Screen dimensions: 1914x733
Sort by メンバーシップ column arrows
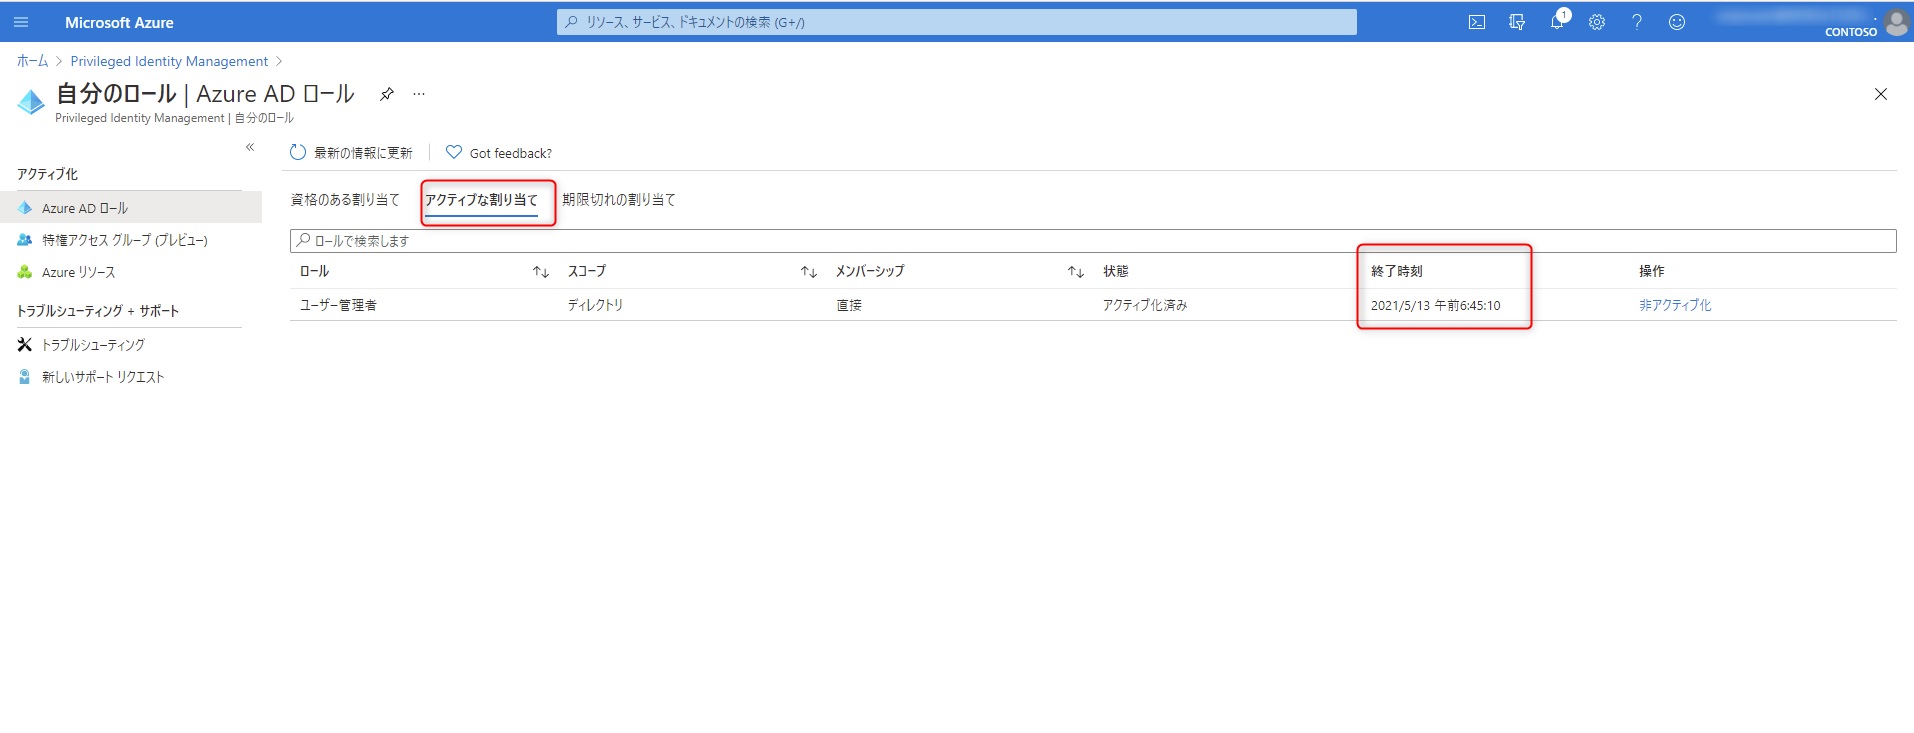click(x=1076, y=272)
